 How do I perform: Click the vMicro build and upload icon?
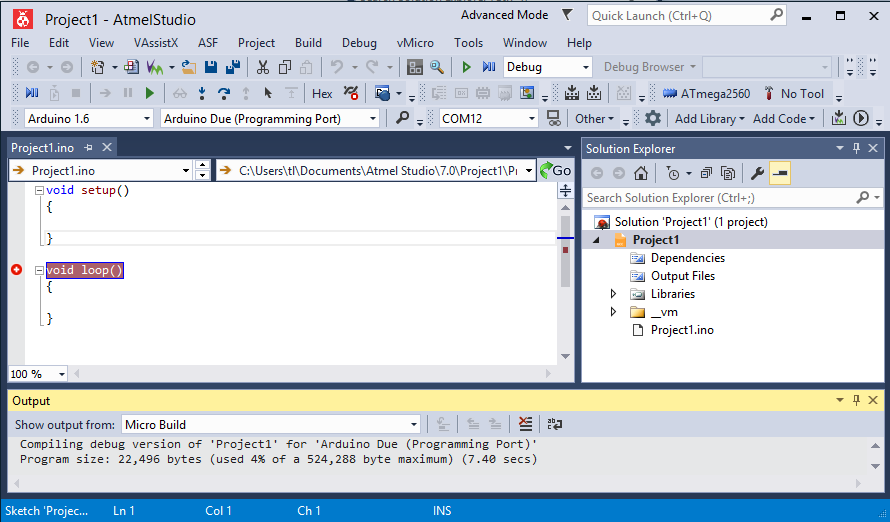click(x=838, y=119)
